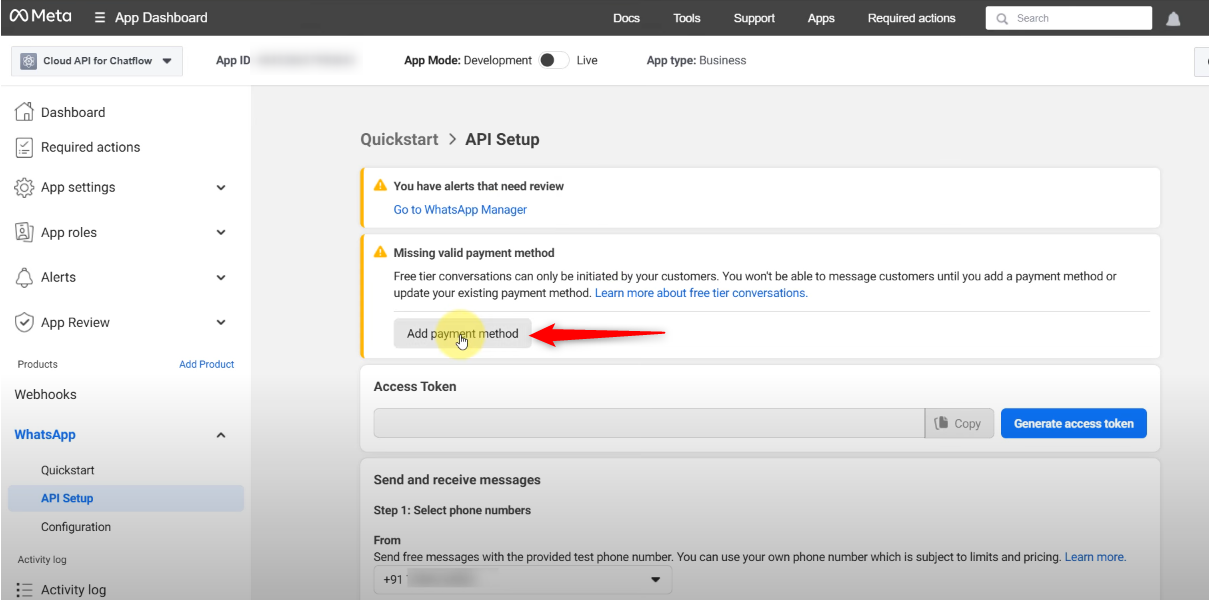The image size is (1209, 600).
Task: Click the 'Missing valid payment method' heading
Action: click(x=474, y=253)
